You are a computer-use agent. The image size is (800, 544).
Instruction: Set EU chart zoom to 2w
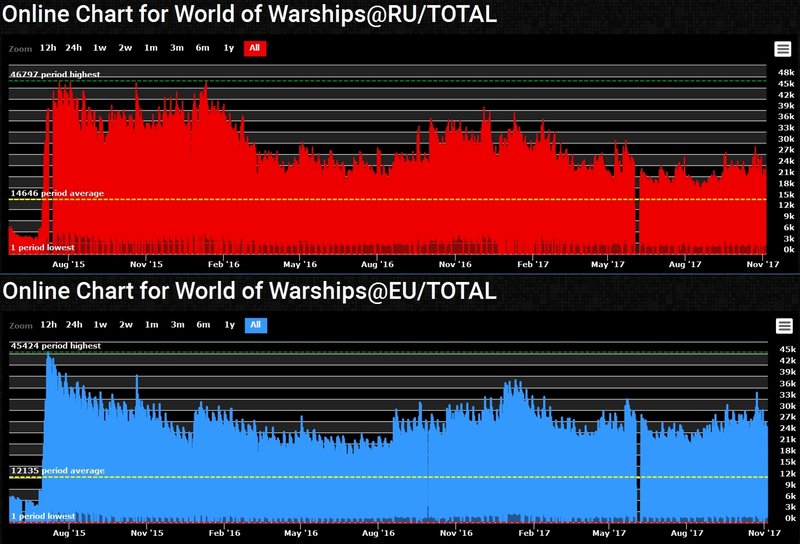coord(126,325)
